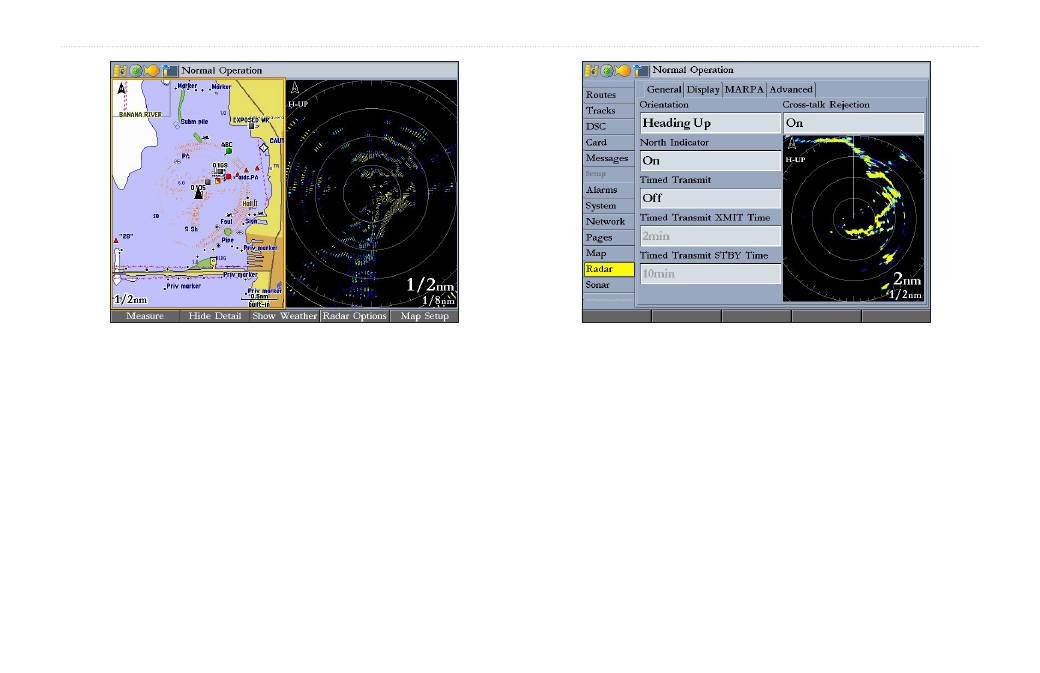Click the black boat position icon on chart
Screen dimensions: 1040x673
coord(198,194)
